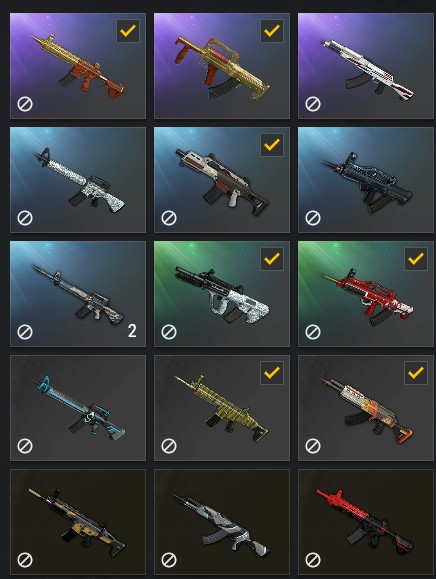Select the white-red purple-tier rifle thumbnail
Image resolution: width=436 pixels, height=579 pixels.
tap(366, 66)
